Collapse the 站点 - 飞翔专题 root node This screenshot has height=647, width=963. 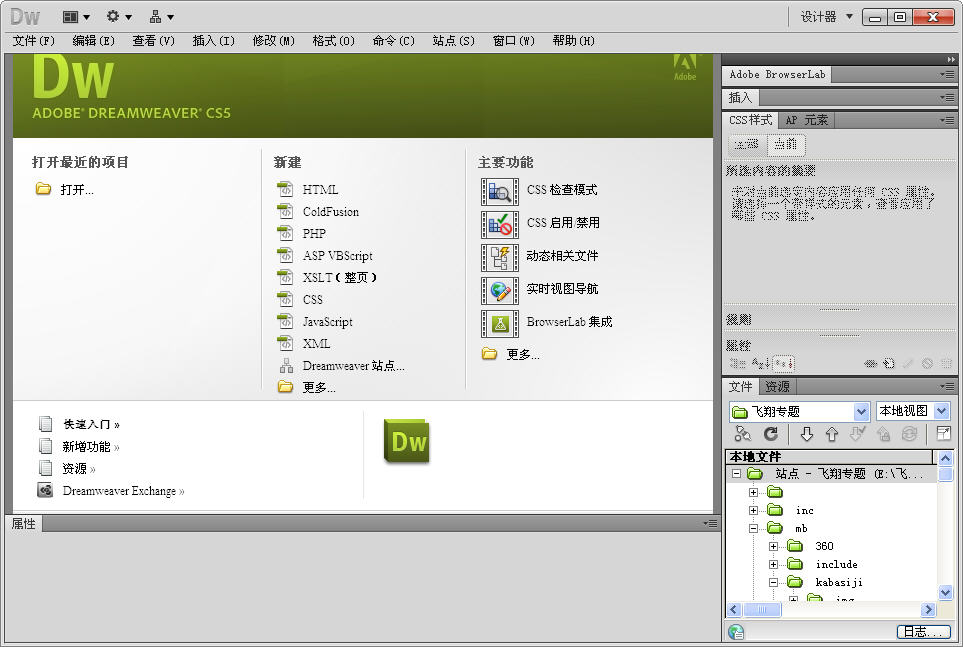736,474
